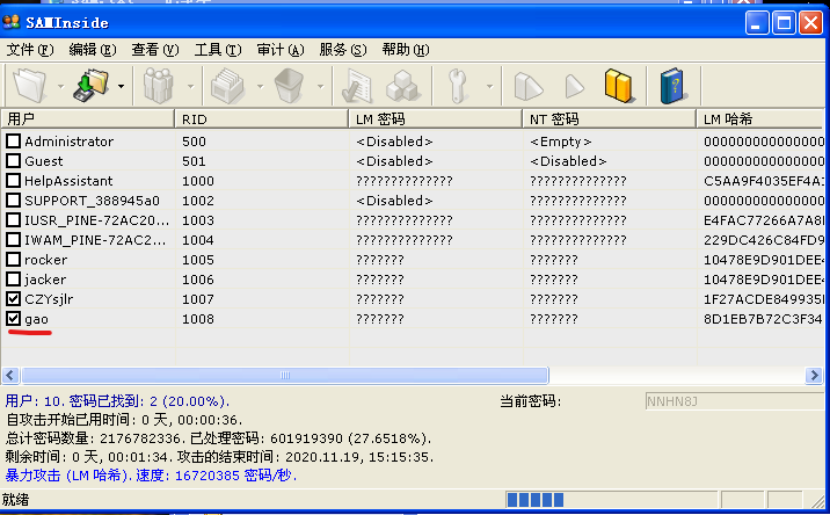Sort by the LM 哈希 column header

click(761, 119)
